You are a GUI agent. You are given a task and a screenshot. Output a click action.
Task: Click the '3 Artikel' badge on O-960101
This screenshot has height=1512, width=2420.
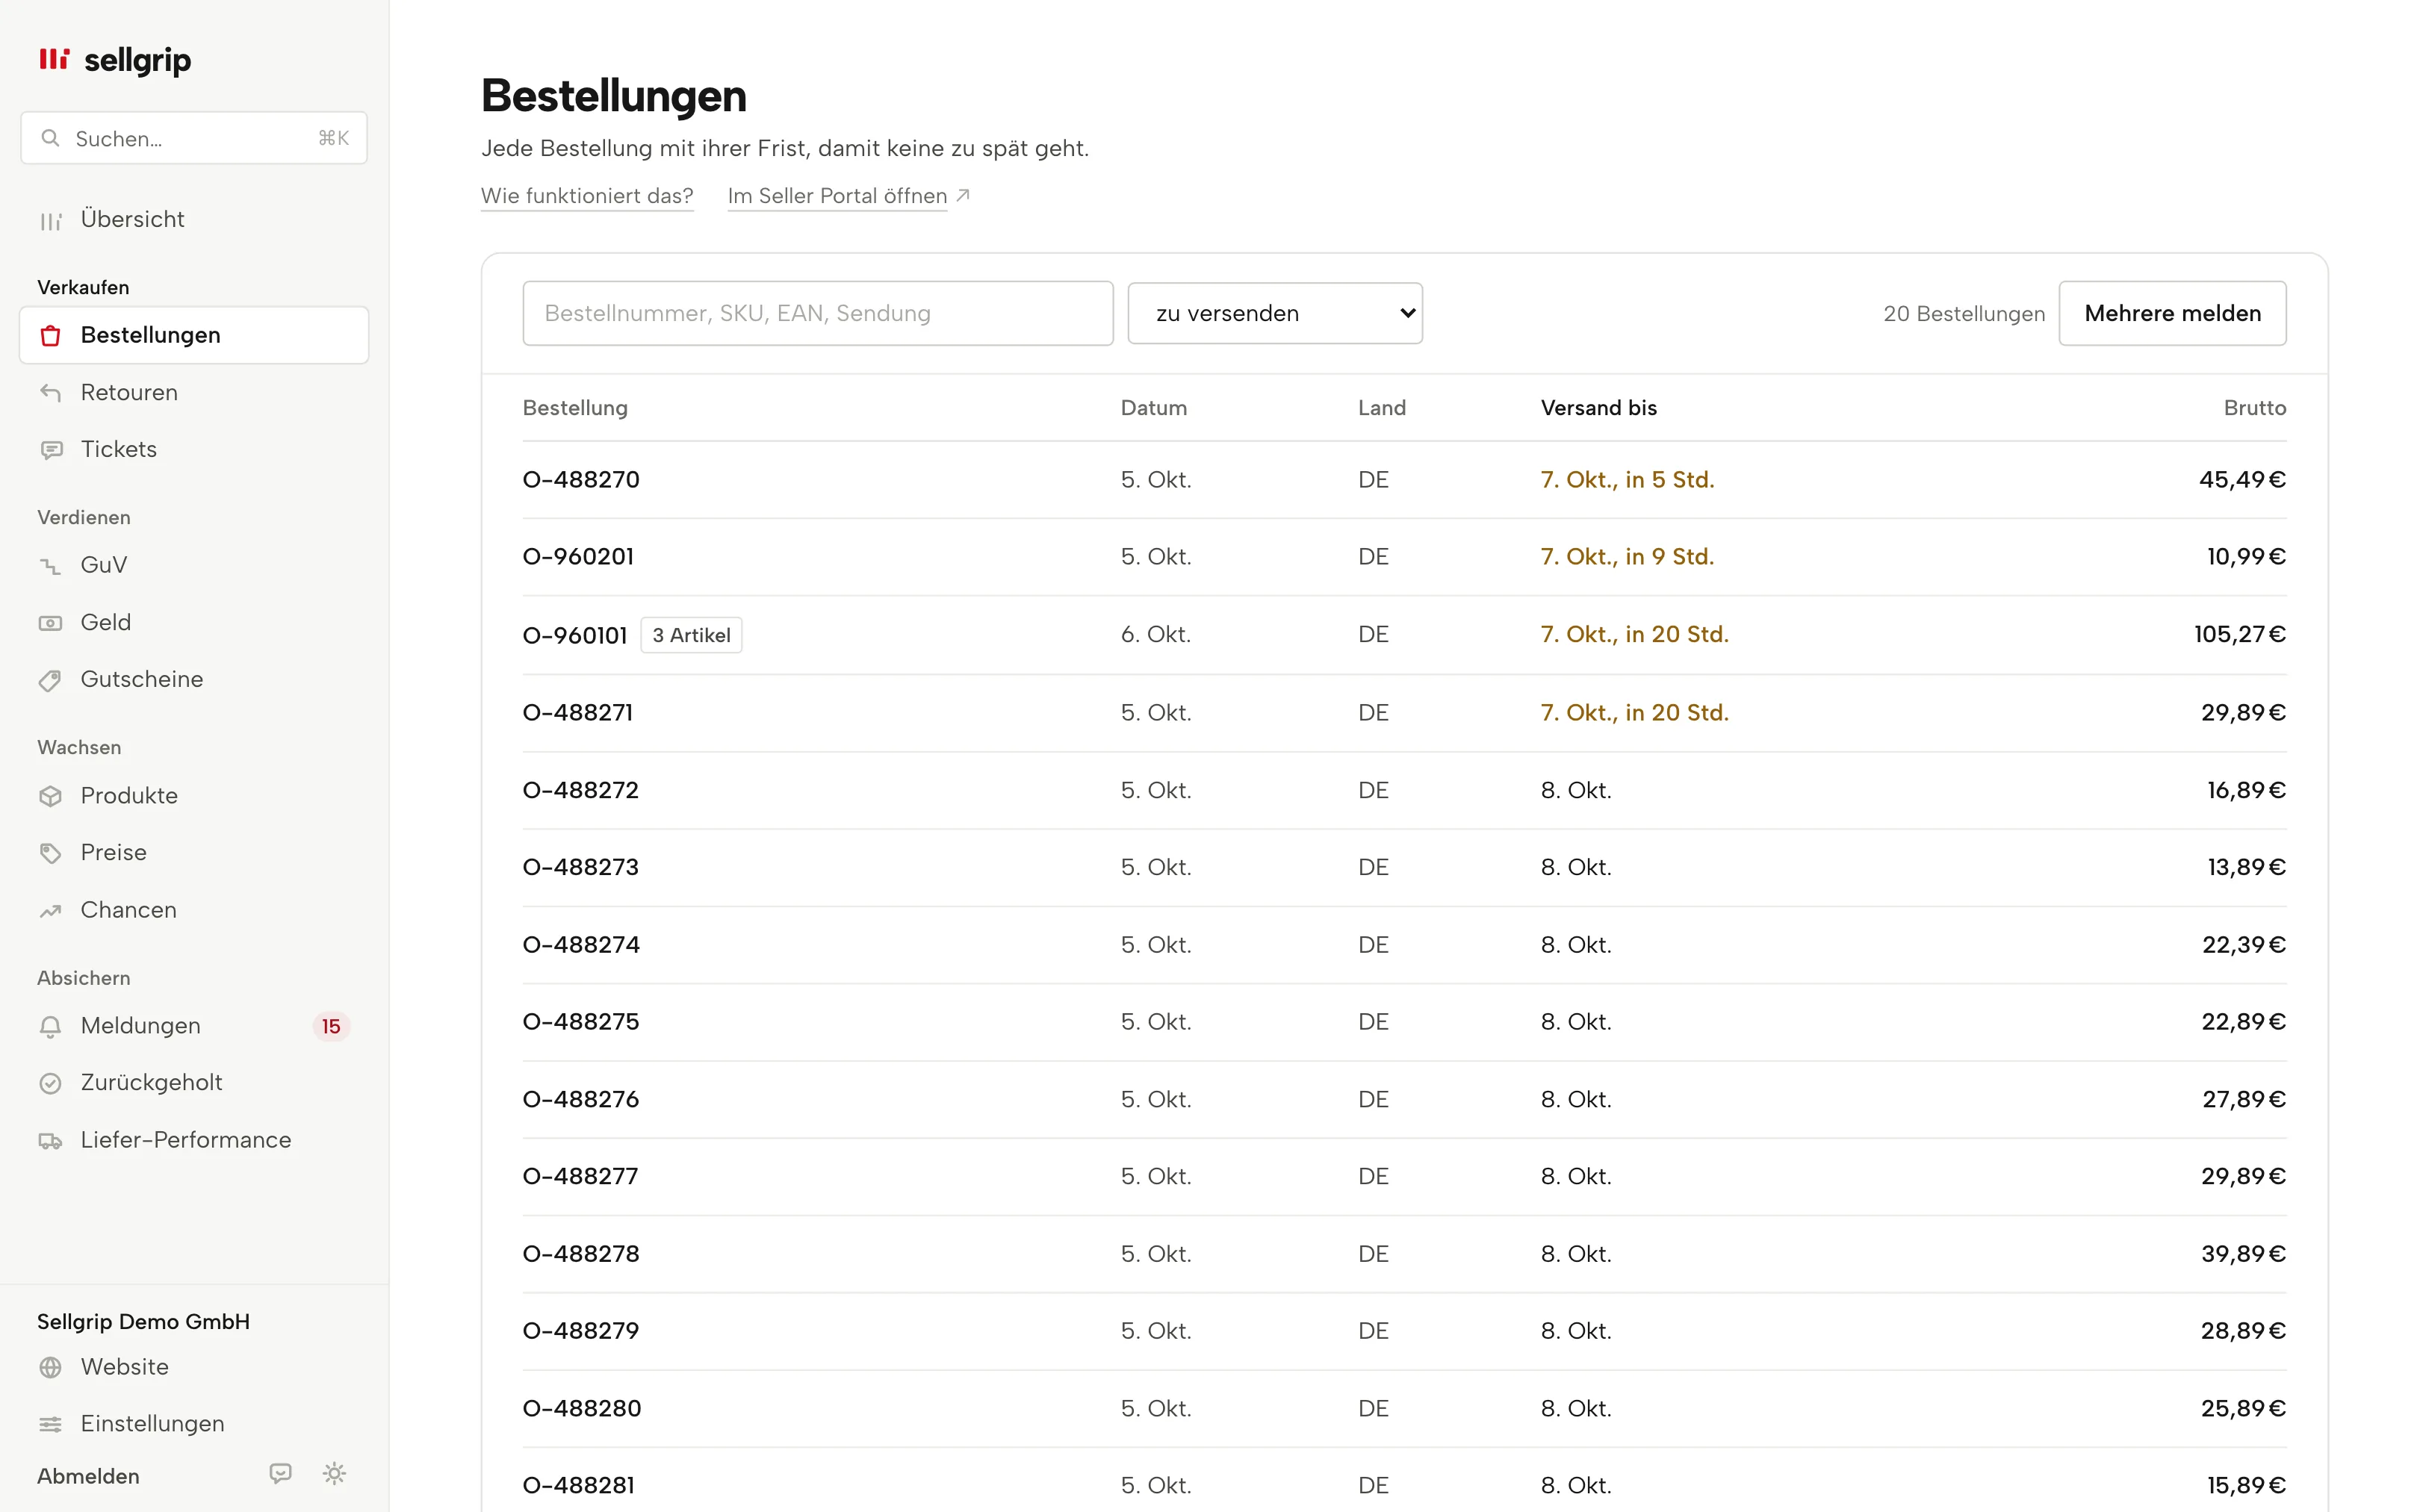point(691,635)
